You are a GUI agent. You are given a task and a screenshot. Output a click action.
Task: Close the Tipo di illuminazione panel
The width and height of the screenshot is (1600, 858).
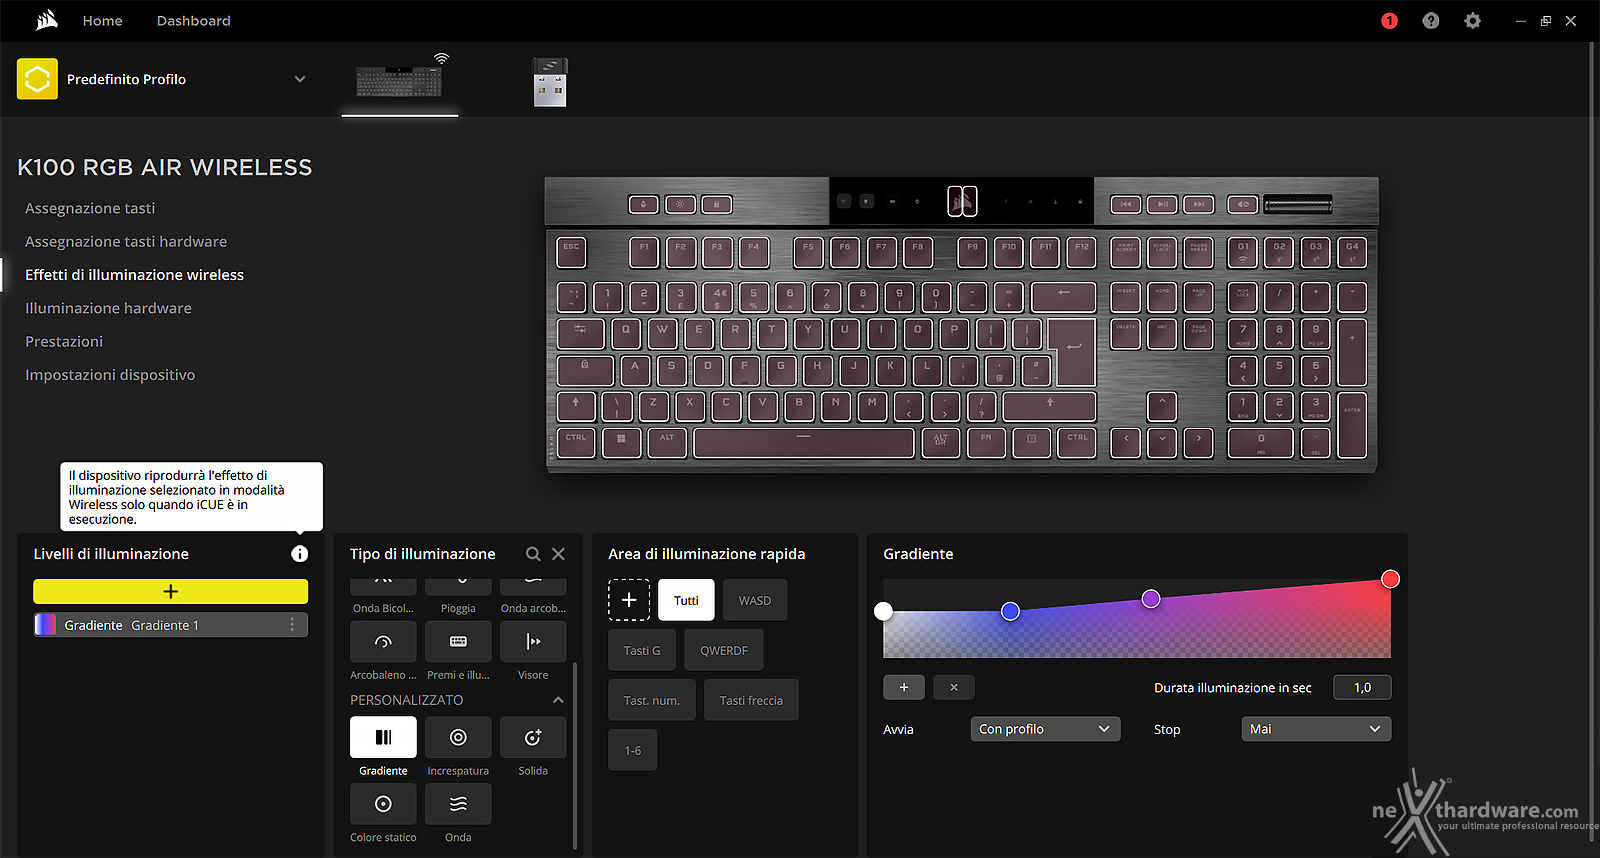click(558, 554)
